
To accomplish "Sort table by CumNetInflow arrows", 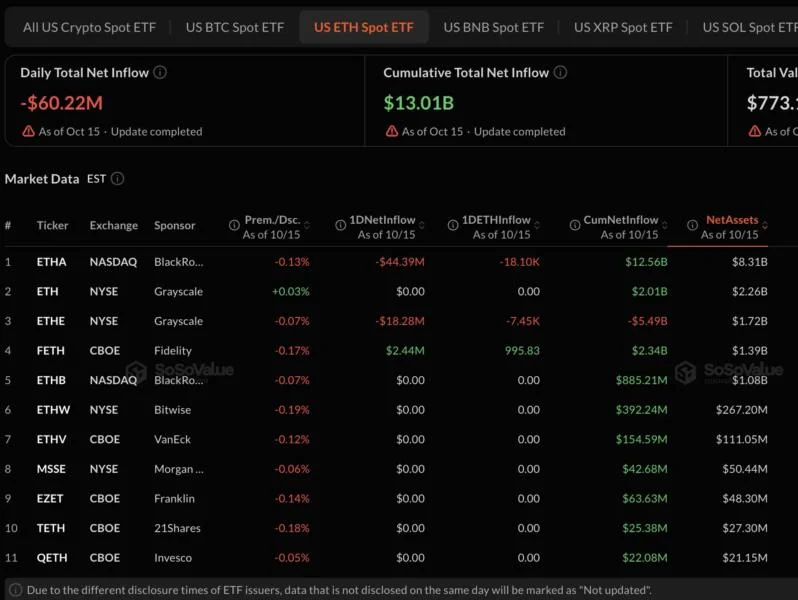I will (665, 225).
